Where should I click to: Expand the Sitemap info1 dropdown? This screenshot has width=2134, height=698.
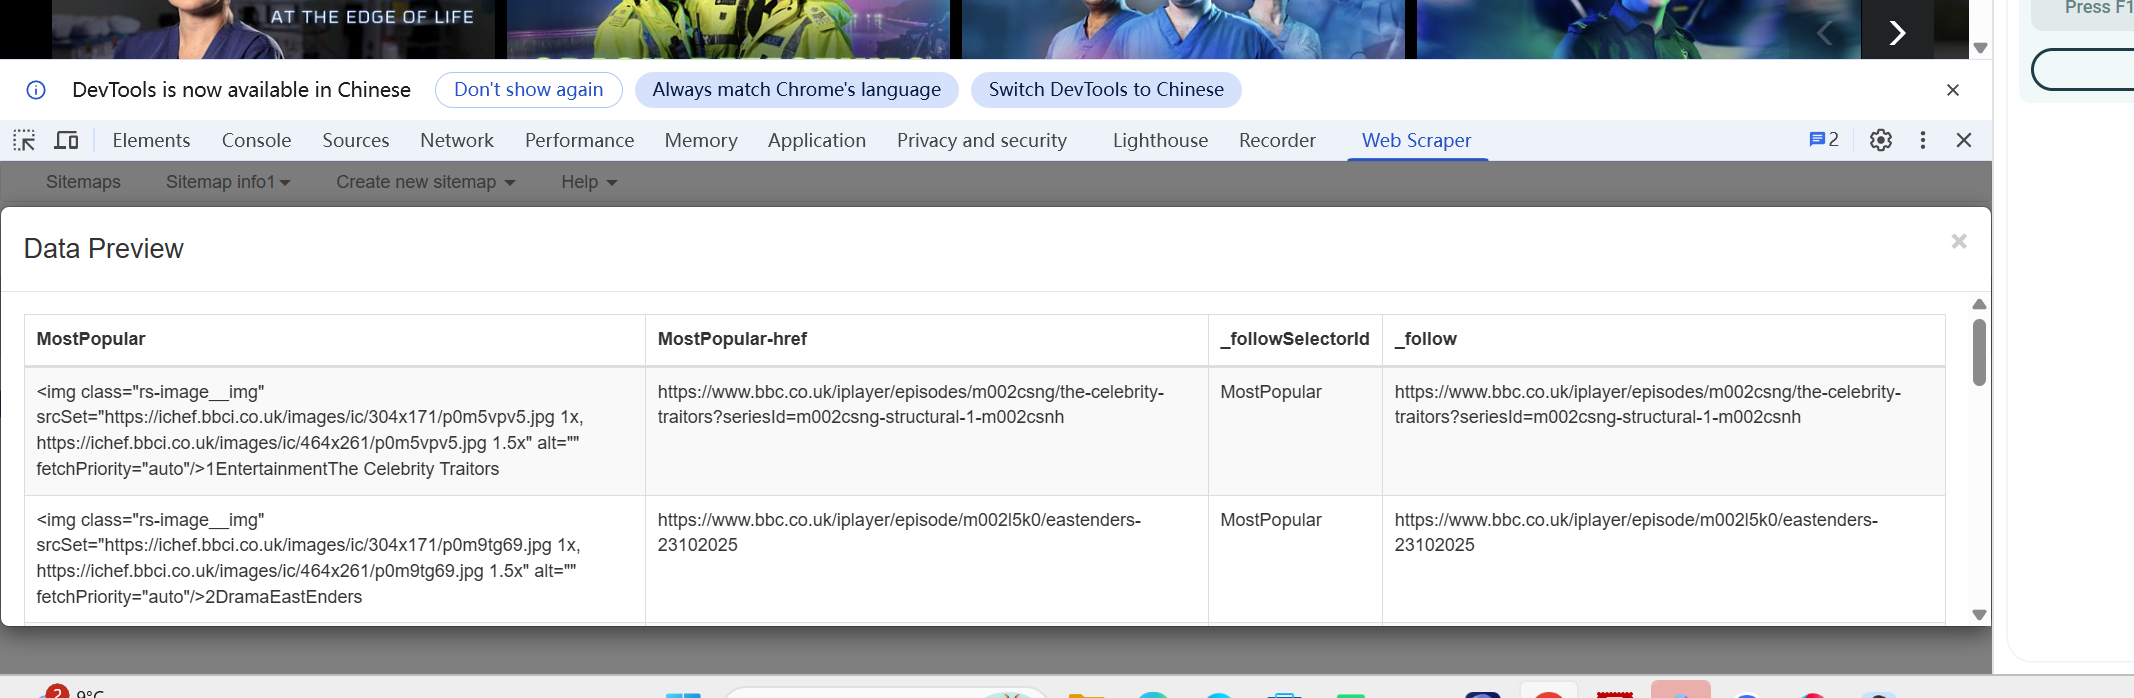pos(228,182)
